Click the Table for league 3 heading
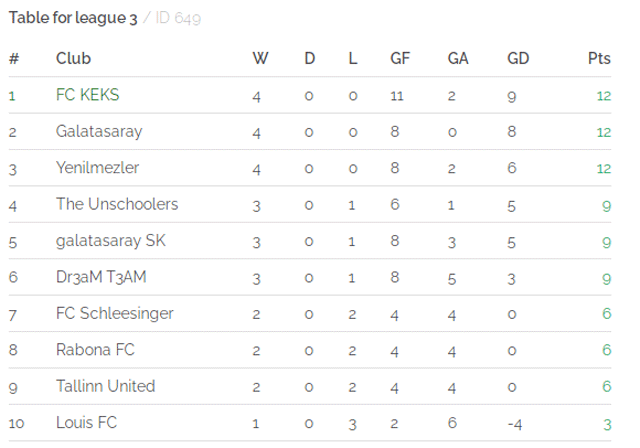The image size is (640, 448). [x=73, y=18]
